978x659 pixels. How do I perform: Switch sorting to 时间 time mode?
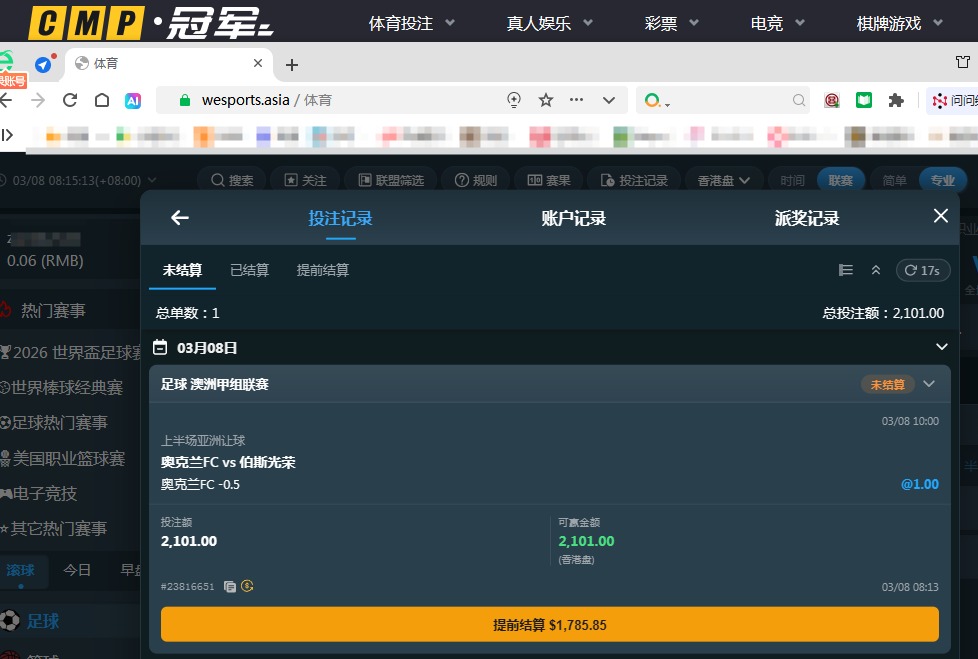(x=791, y=180)
